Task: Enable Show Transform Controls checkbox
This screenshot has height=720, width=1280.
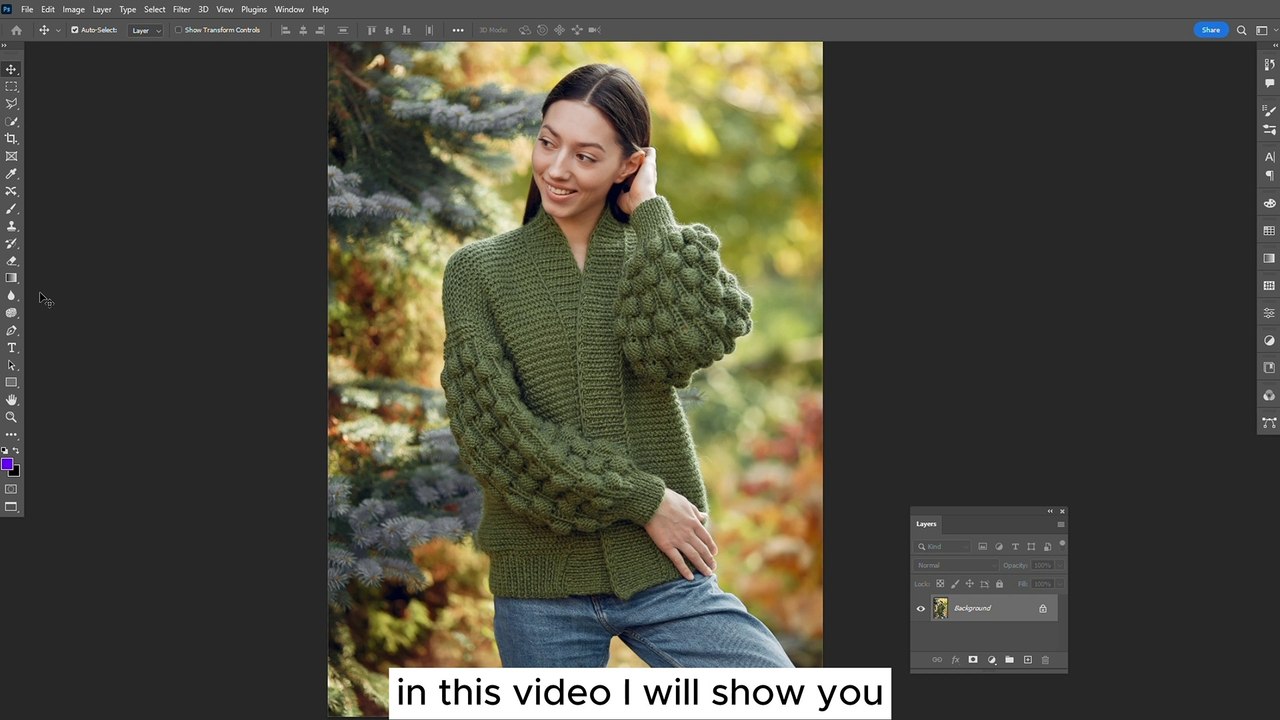Action: 178,30
